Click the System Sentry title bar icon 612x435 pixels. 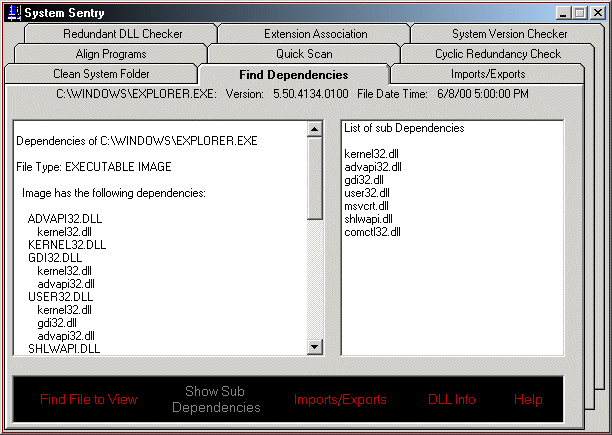(x=13, y=12)
